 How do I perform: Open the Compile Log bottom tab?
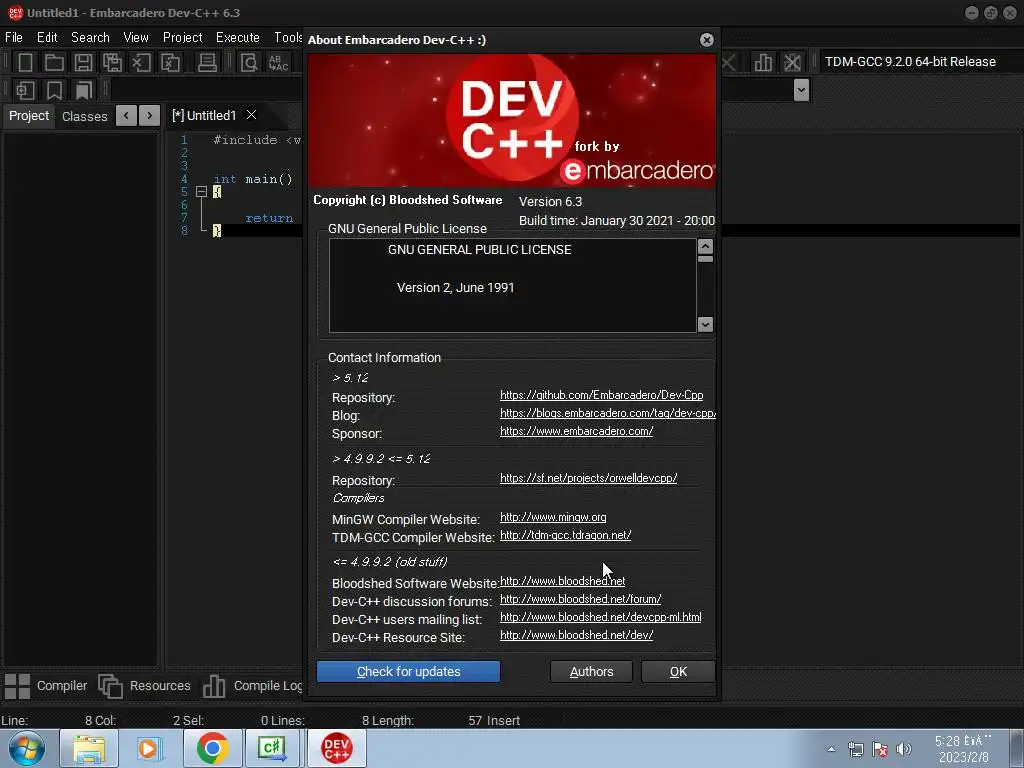[252, 686]
